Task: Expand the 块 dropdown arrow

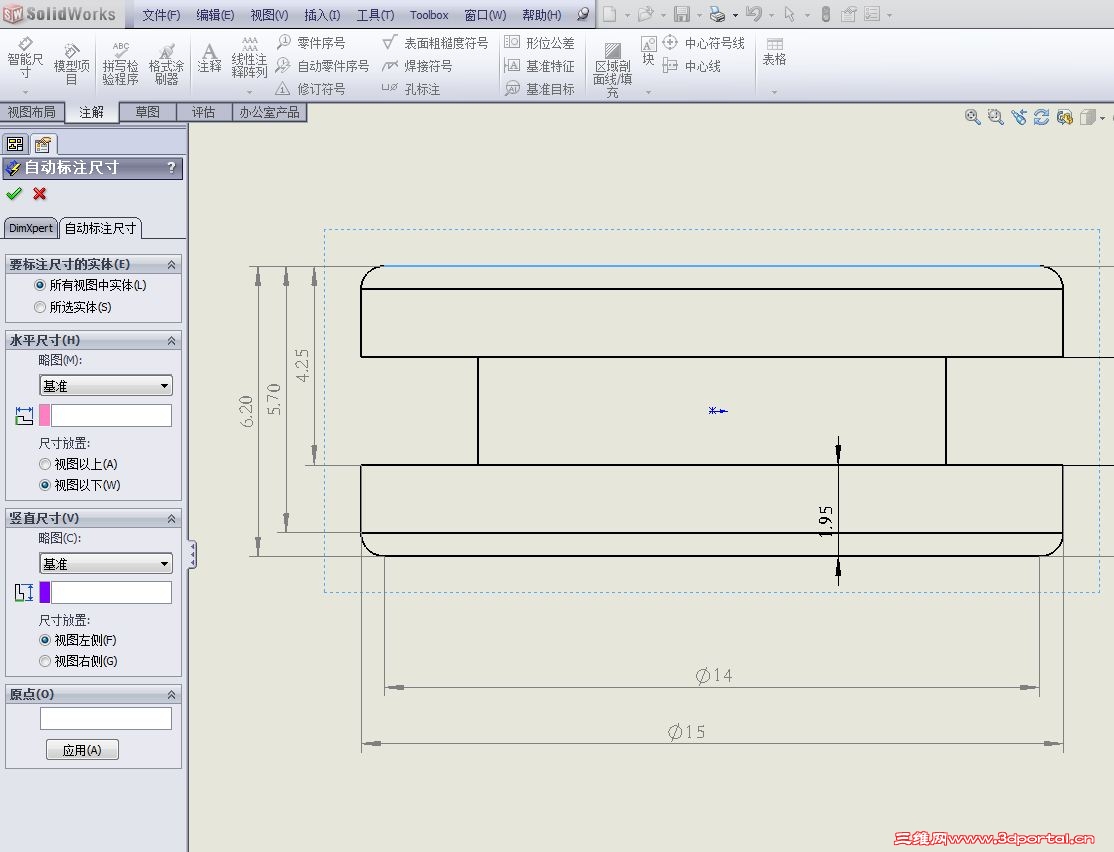Action: [x=649, y=92]
